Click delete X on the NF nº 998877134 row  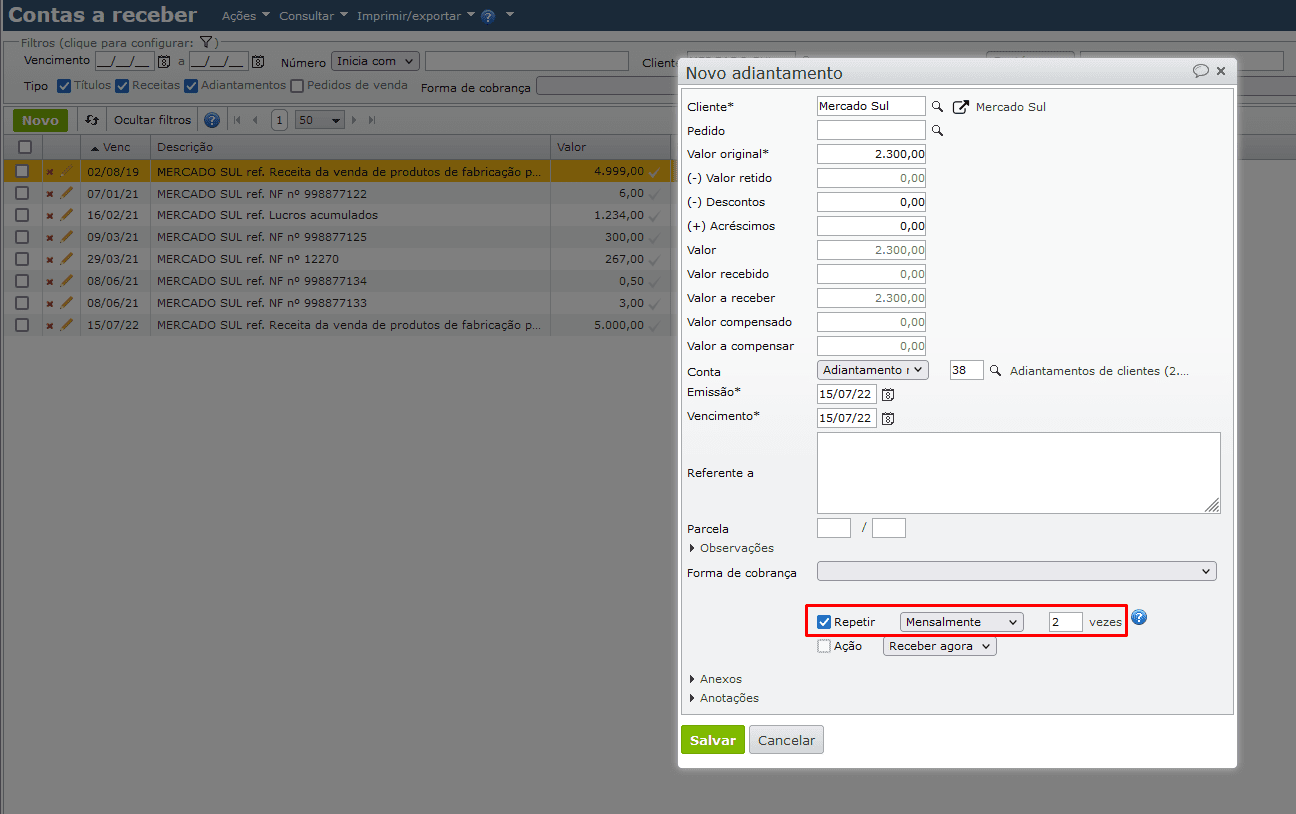click(49, 282)
